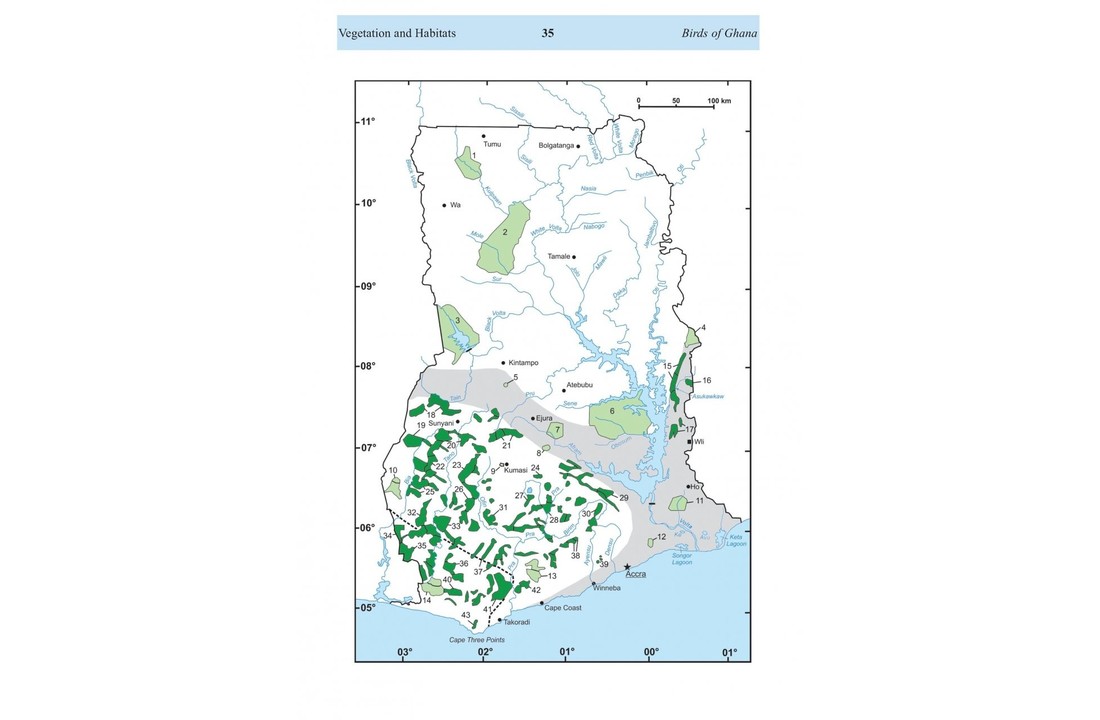Click the Tamale town label
This screenshot has height=720, width=1100.
[x=559, y=256]
